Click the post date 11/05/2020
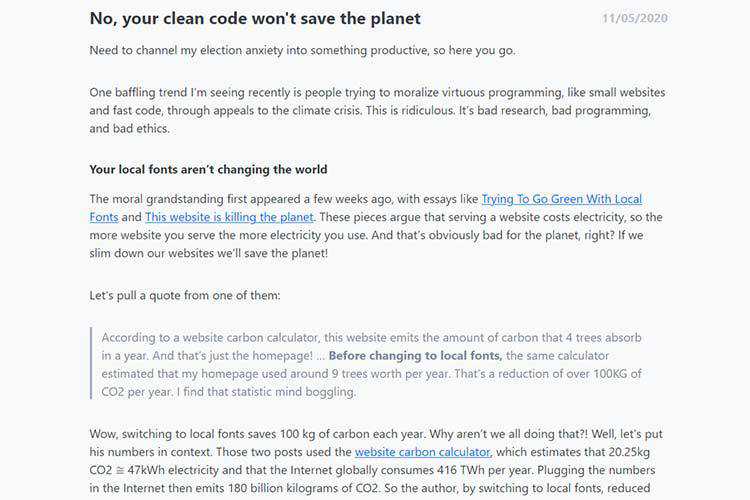This screenshot has height=500, width=750. [634, 19]
